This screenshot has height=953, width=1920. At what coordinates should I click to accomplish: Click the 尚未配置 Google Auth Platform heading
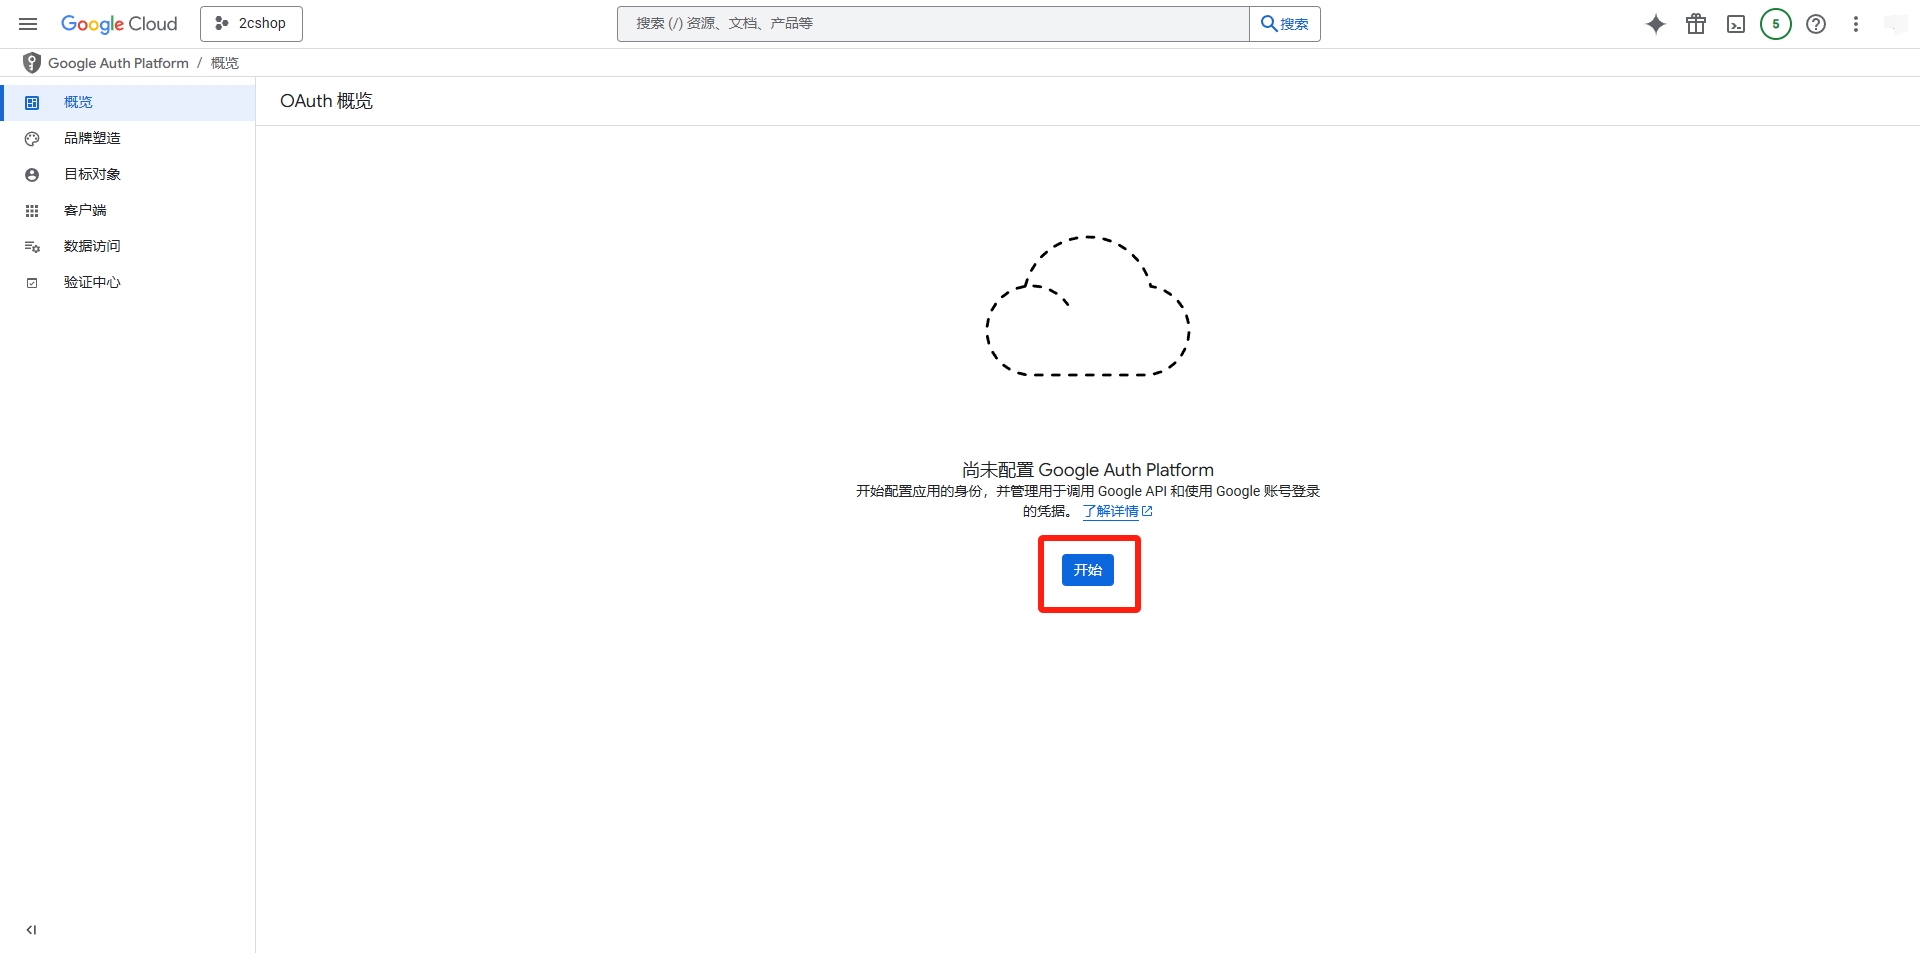coord(1088,470)
